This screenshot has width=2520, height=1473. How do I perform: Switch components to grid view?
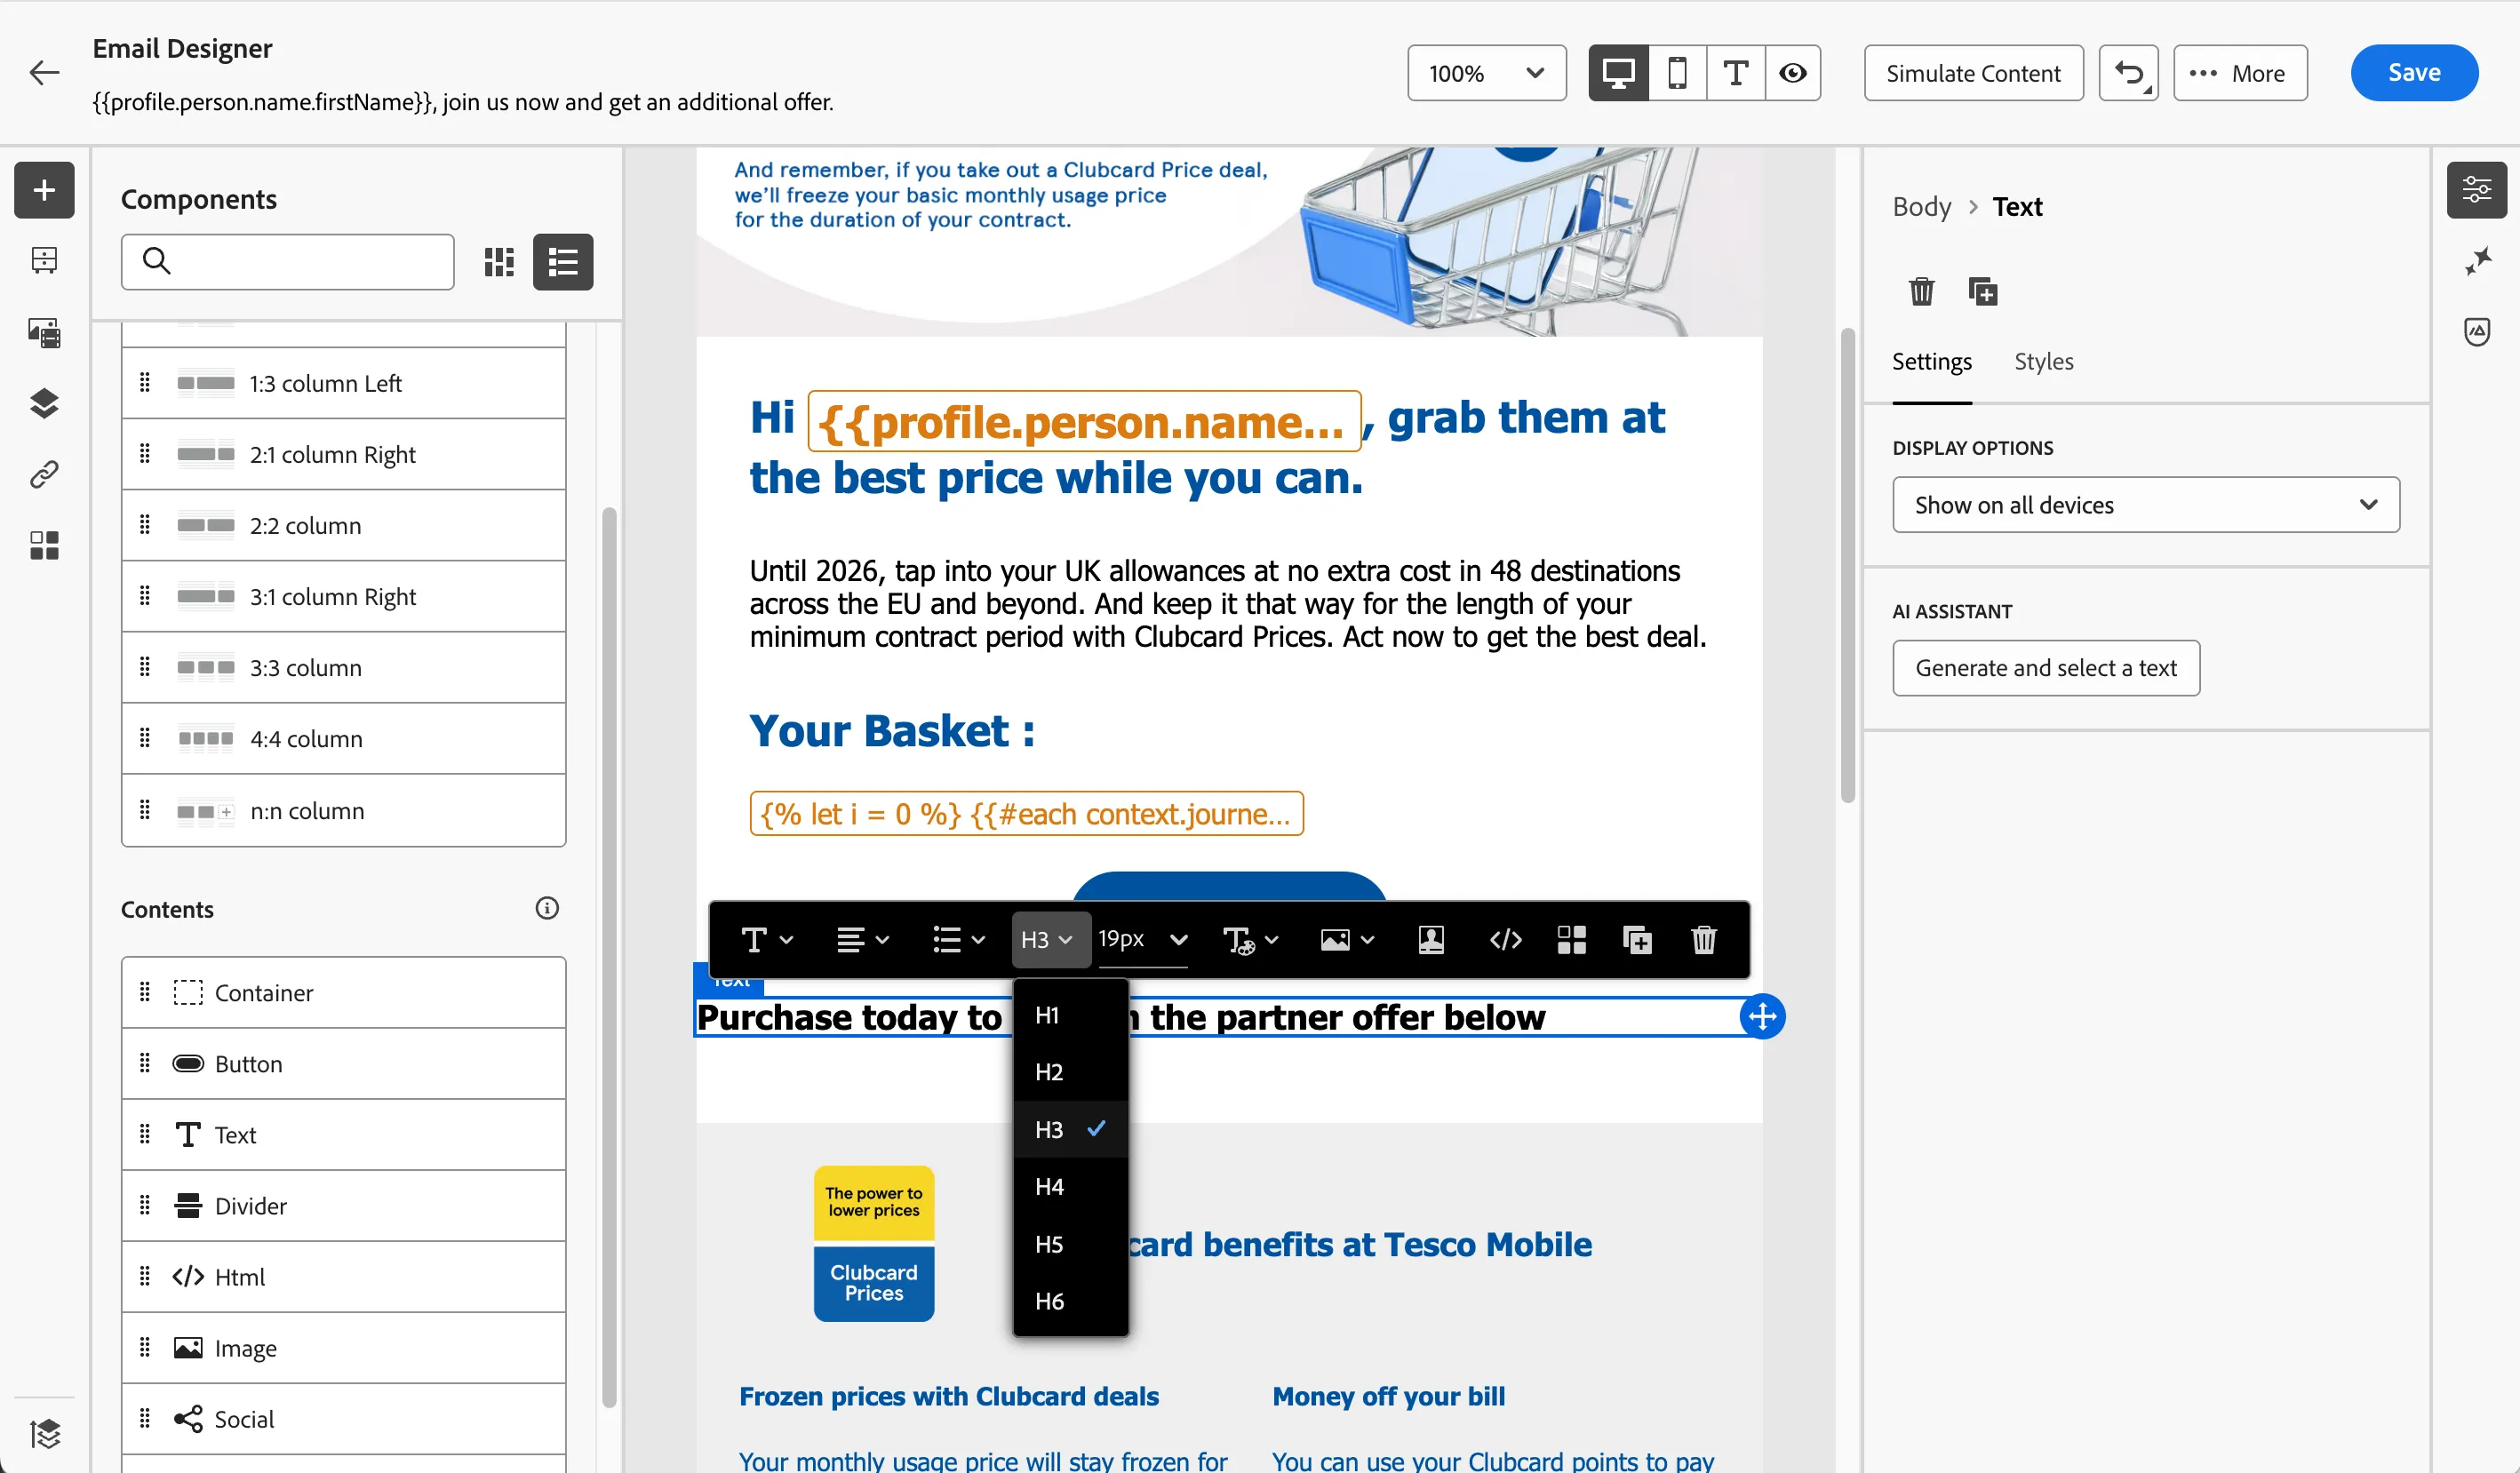tap(499, 262)
